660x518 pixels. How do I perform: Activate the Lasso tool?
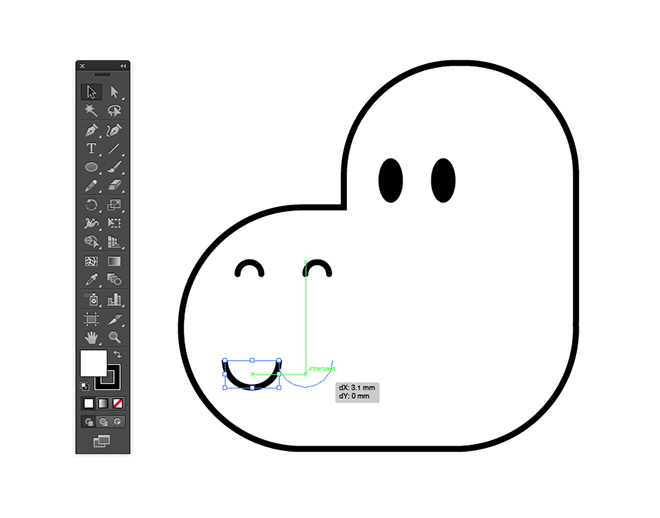114,111
